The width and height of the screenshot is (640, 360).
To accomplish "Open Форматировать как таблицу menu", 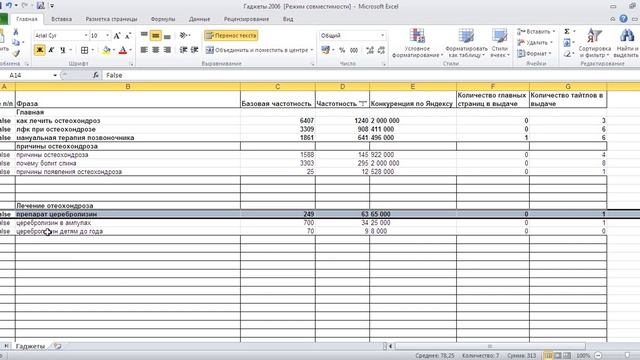I will pos(466,43).
